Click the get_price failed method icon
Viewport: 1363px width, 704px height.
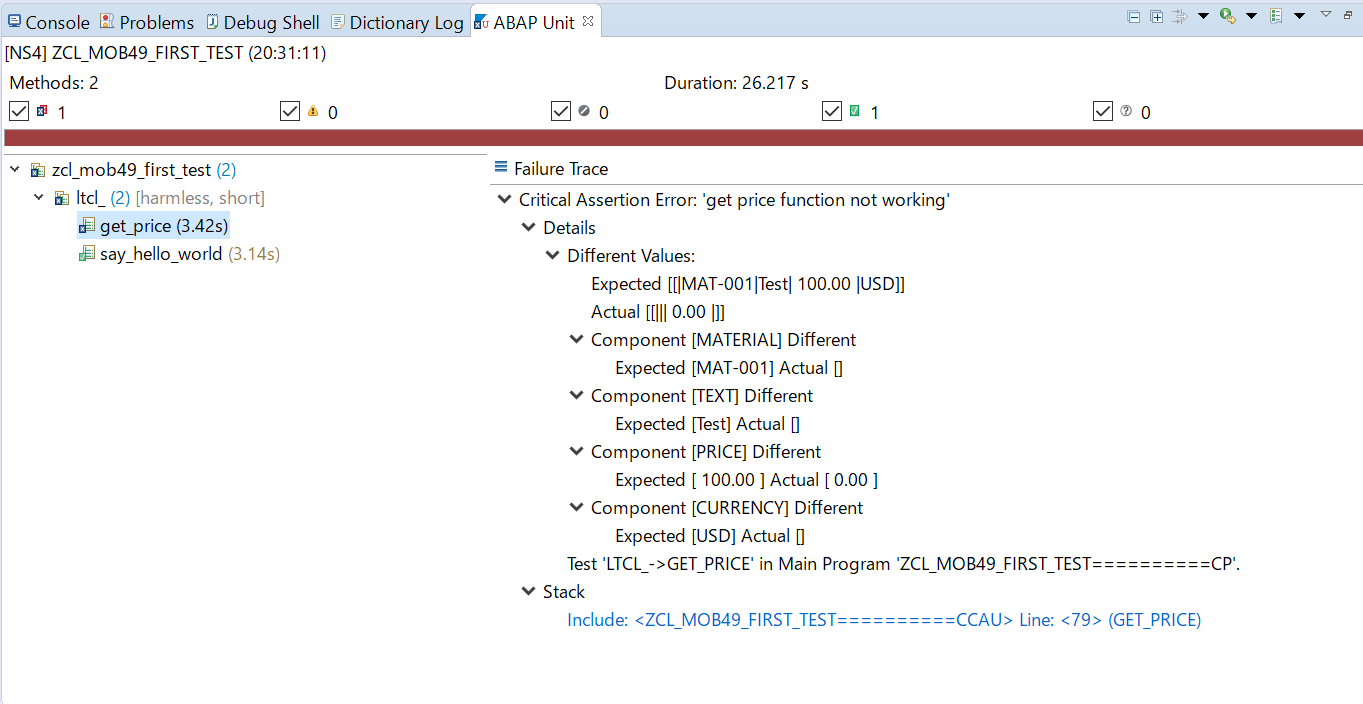87,226
